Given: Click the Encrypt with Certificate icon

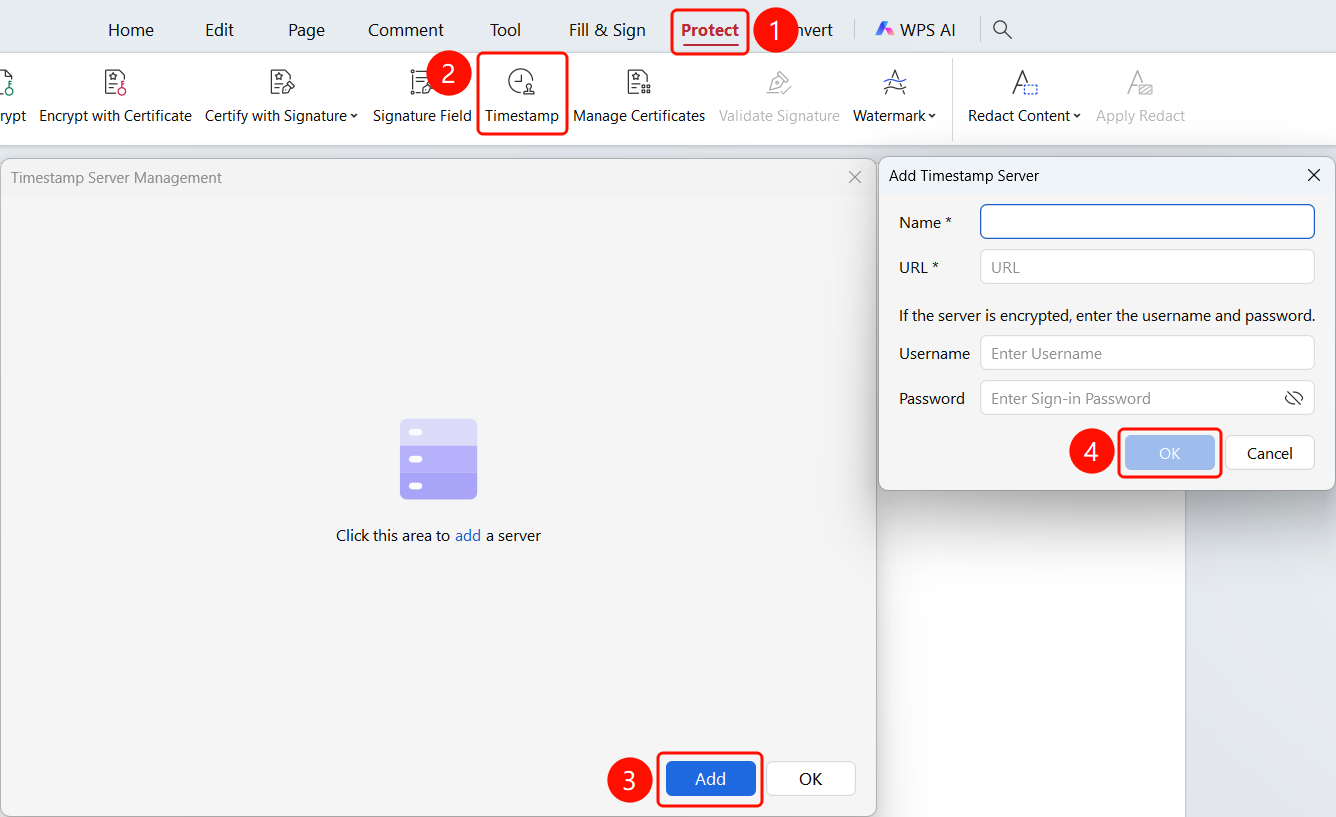Looking at the screenshot, I should coord(115,83).
